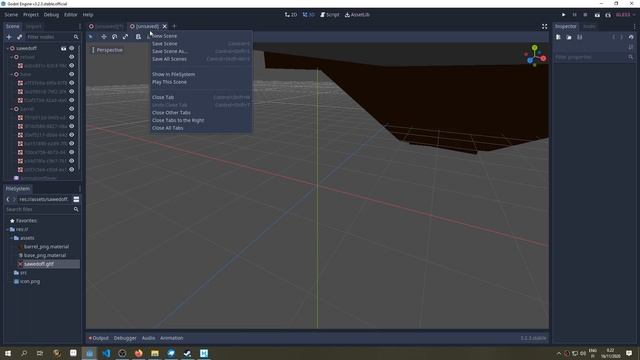Image resolution: width=640 pixels, height=360 pixels.
Task: Open Firefox from the taskbar
Action: 139,353
